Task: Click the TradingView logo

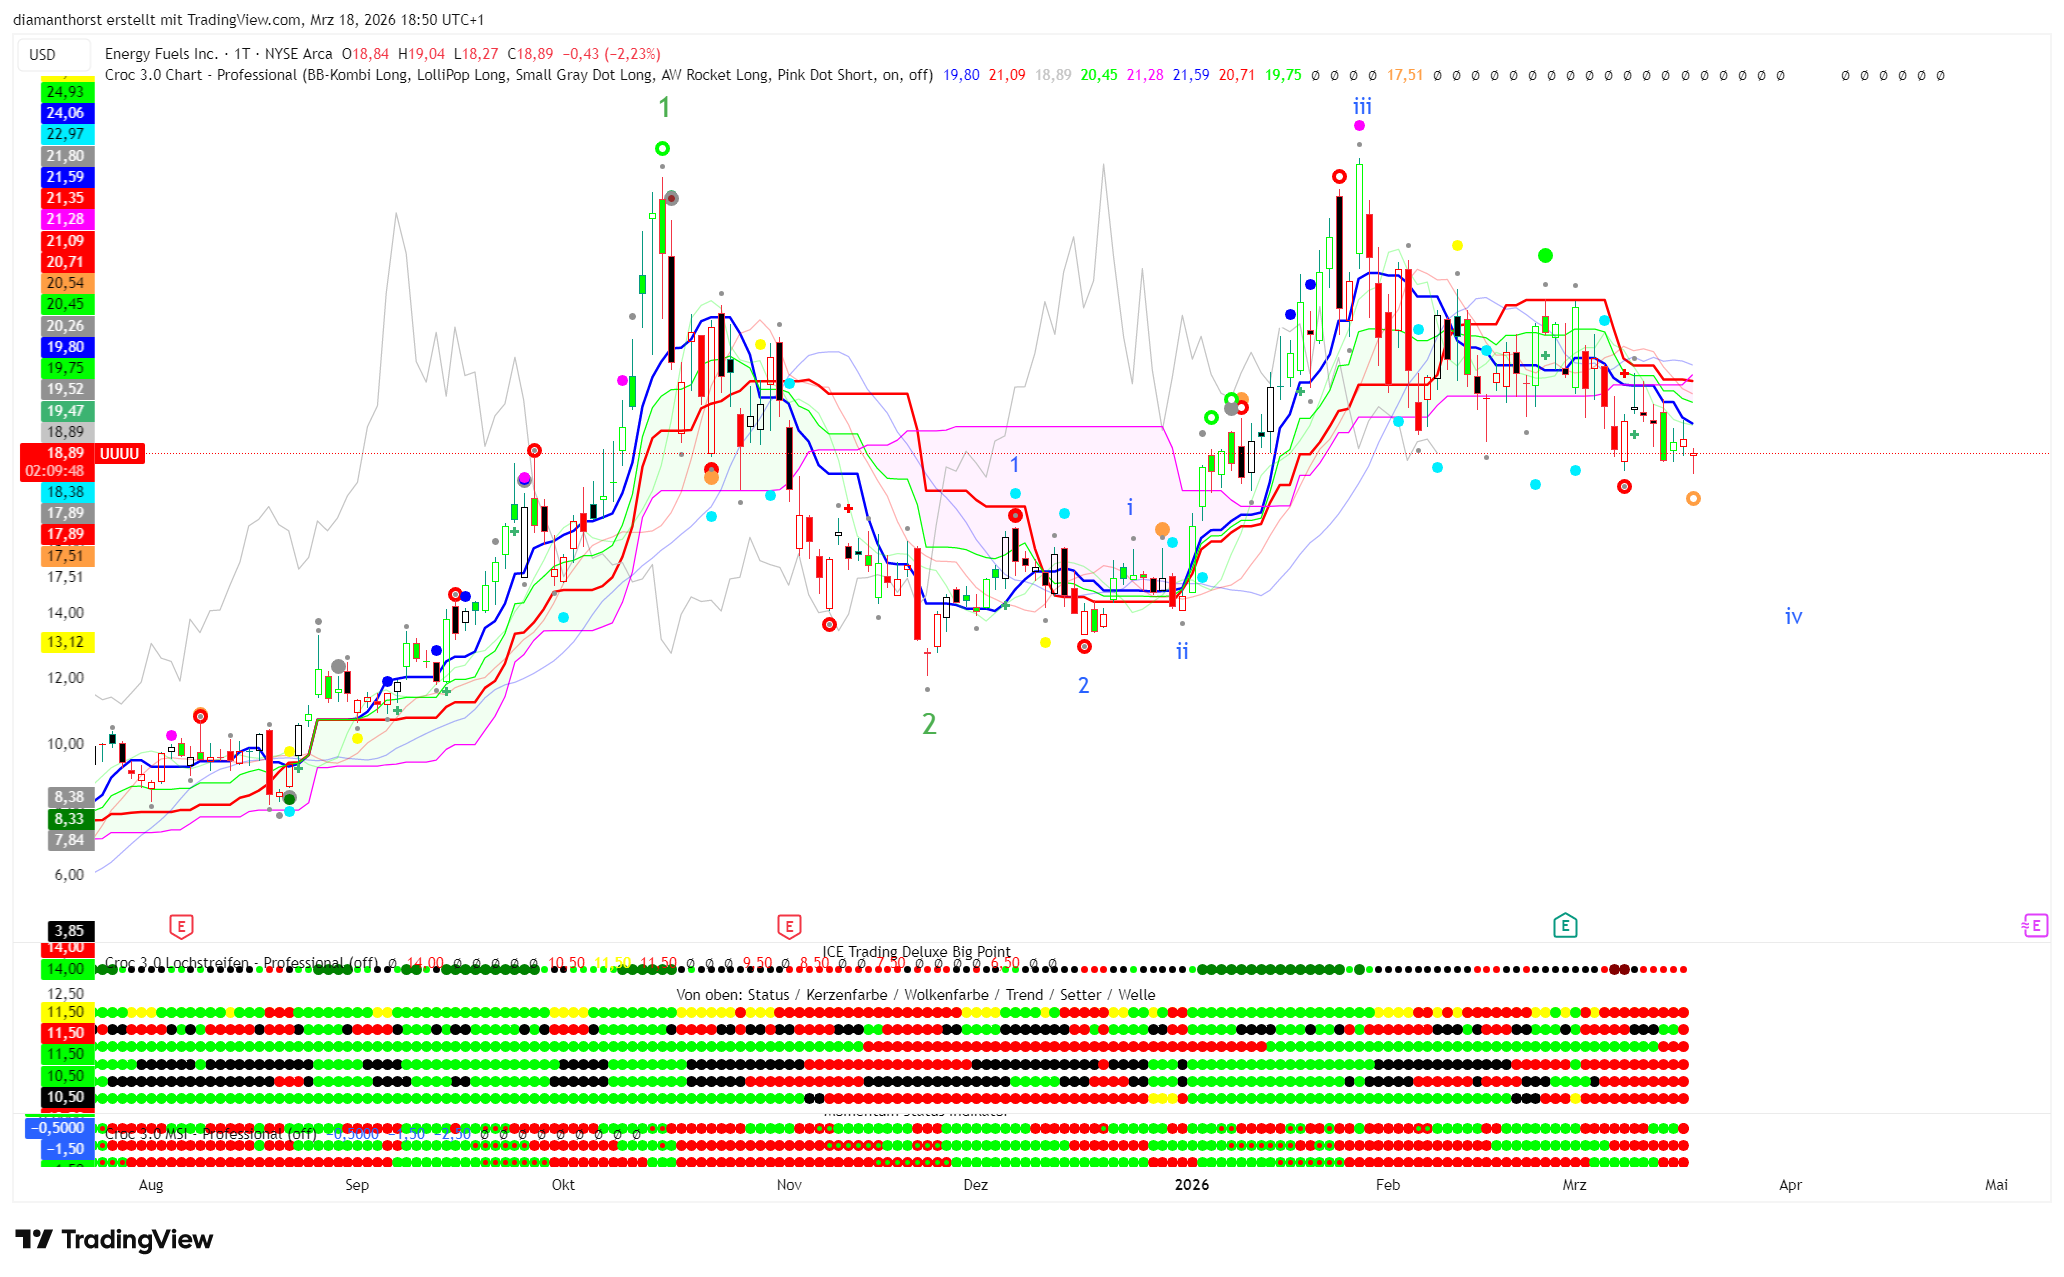Action: (114, 1240)
